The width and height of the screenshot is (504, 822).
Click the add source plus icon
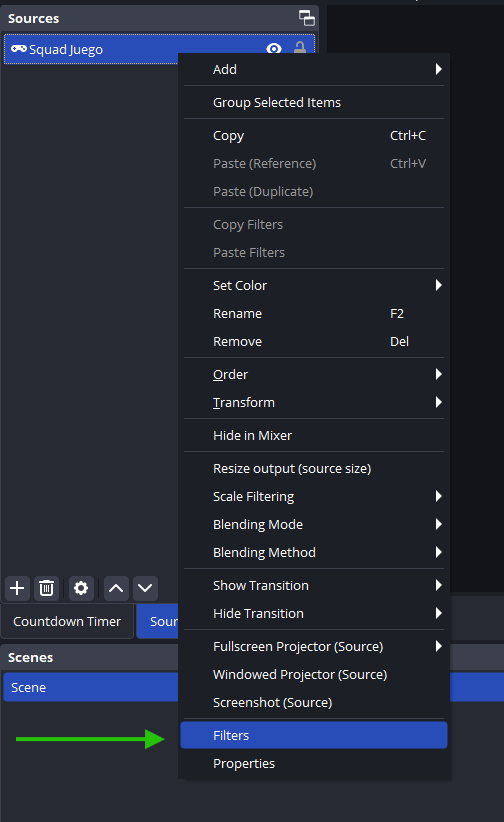coord(17,588)
